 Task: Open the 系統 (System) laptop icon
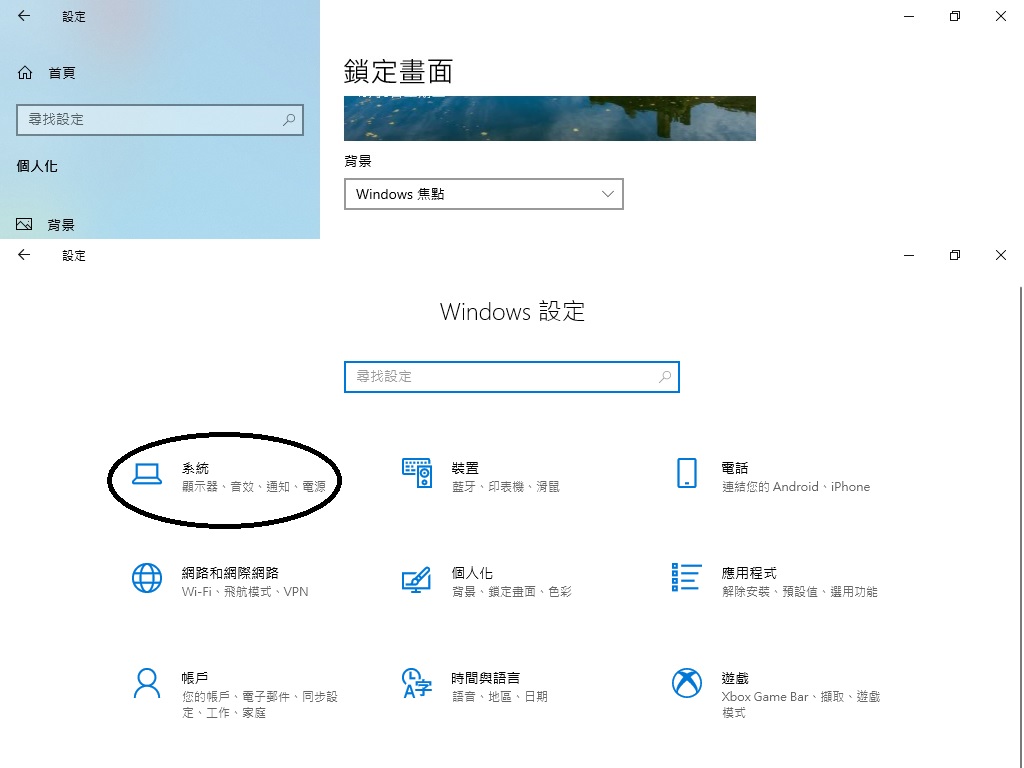pyautogui.click(x=147, y=474)
